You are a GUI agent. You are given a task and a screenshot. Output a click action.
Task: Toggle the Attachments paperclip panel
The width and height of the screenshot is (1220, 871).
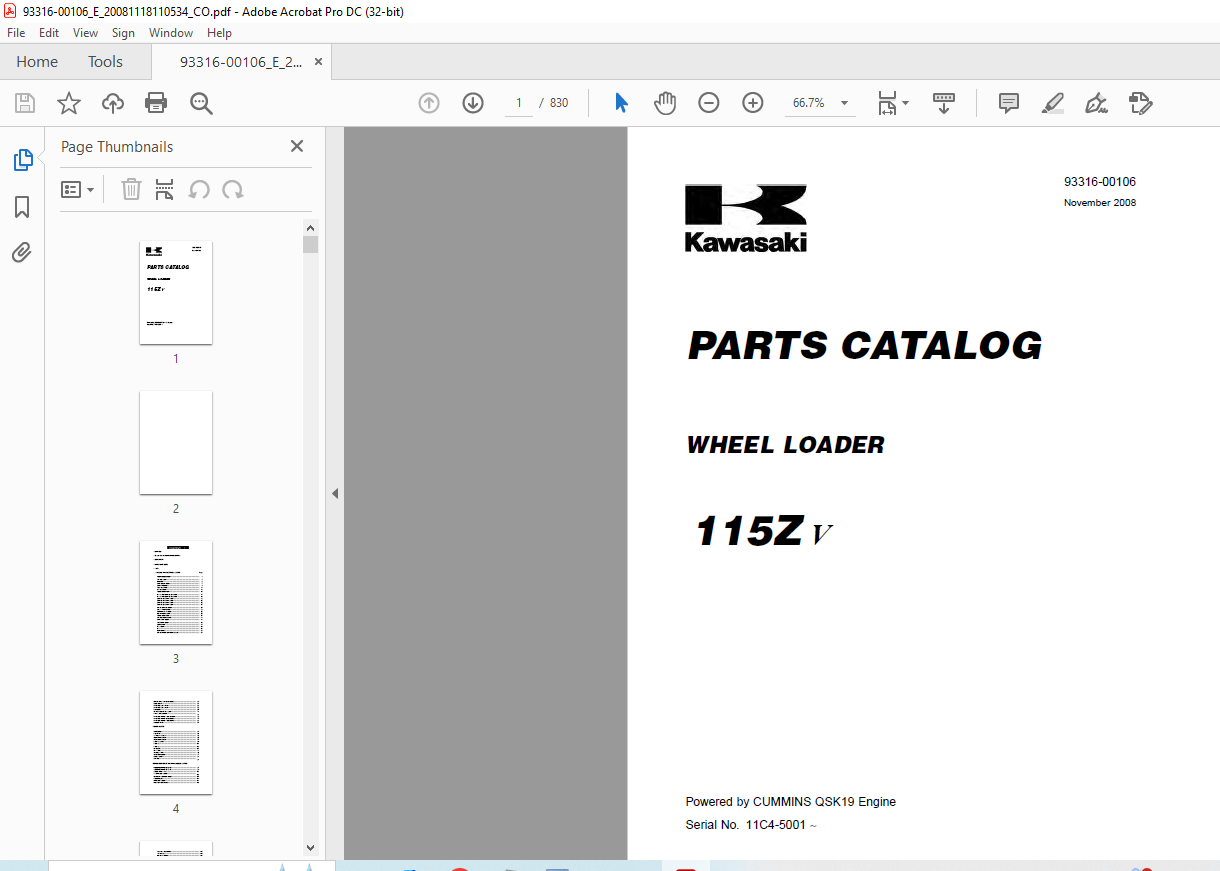[x=22, y=252]
